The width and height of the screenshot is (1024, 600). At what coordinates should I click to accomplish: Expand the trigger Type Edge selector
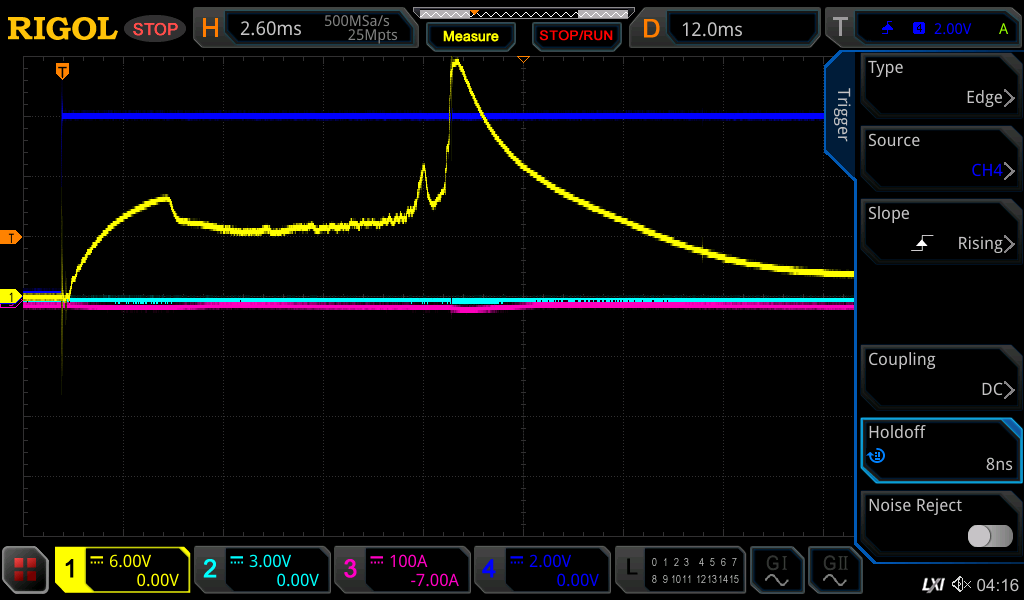pyautogui.click(x=940, y=83)
